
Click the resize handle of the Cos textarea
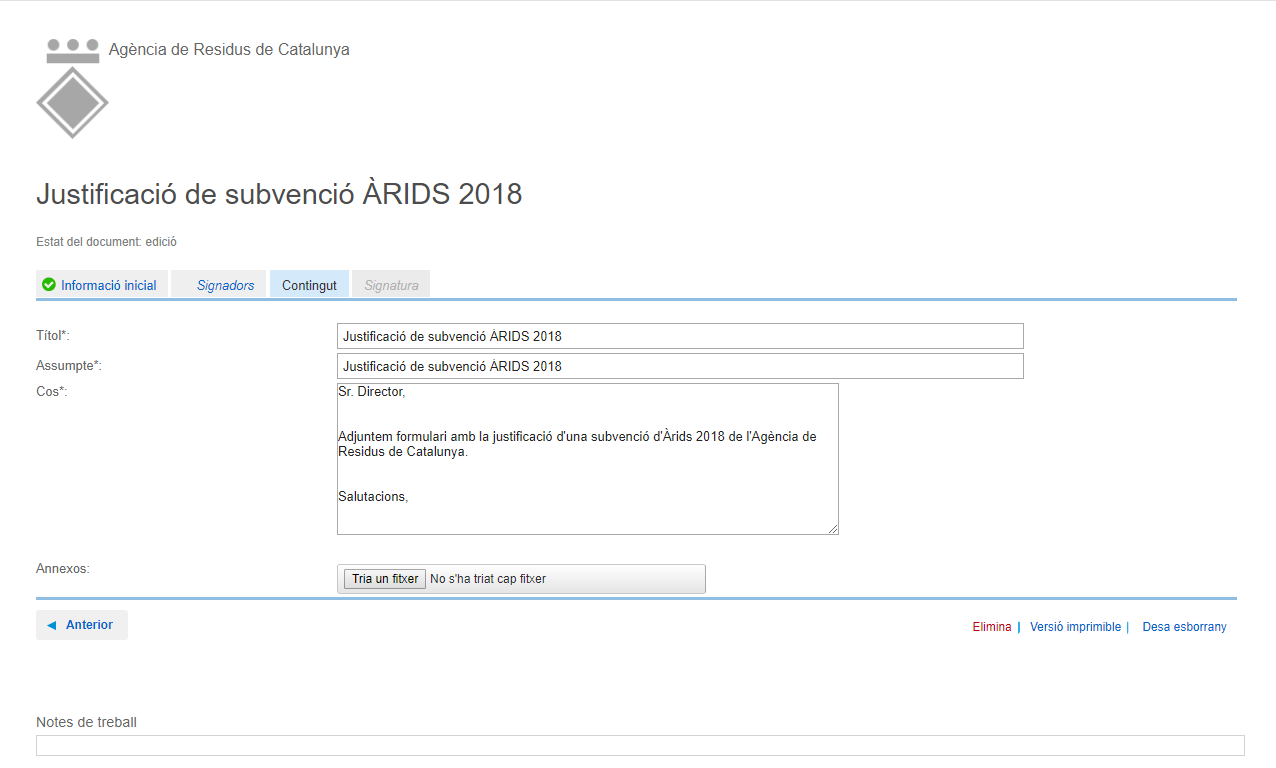pyautogui.click(x=832, y=529)
